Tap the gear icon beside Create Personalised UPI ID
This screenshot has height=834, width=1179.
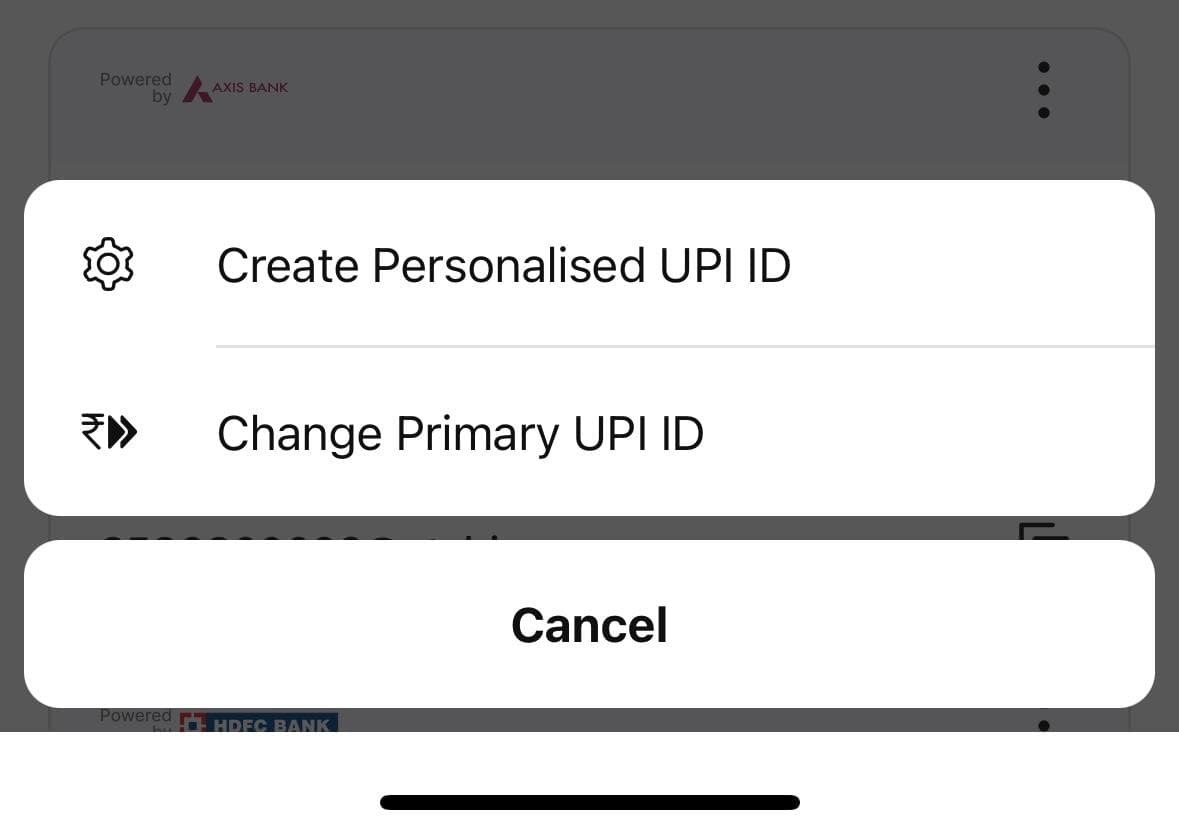[x=108, y=265]
